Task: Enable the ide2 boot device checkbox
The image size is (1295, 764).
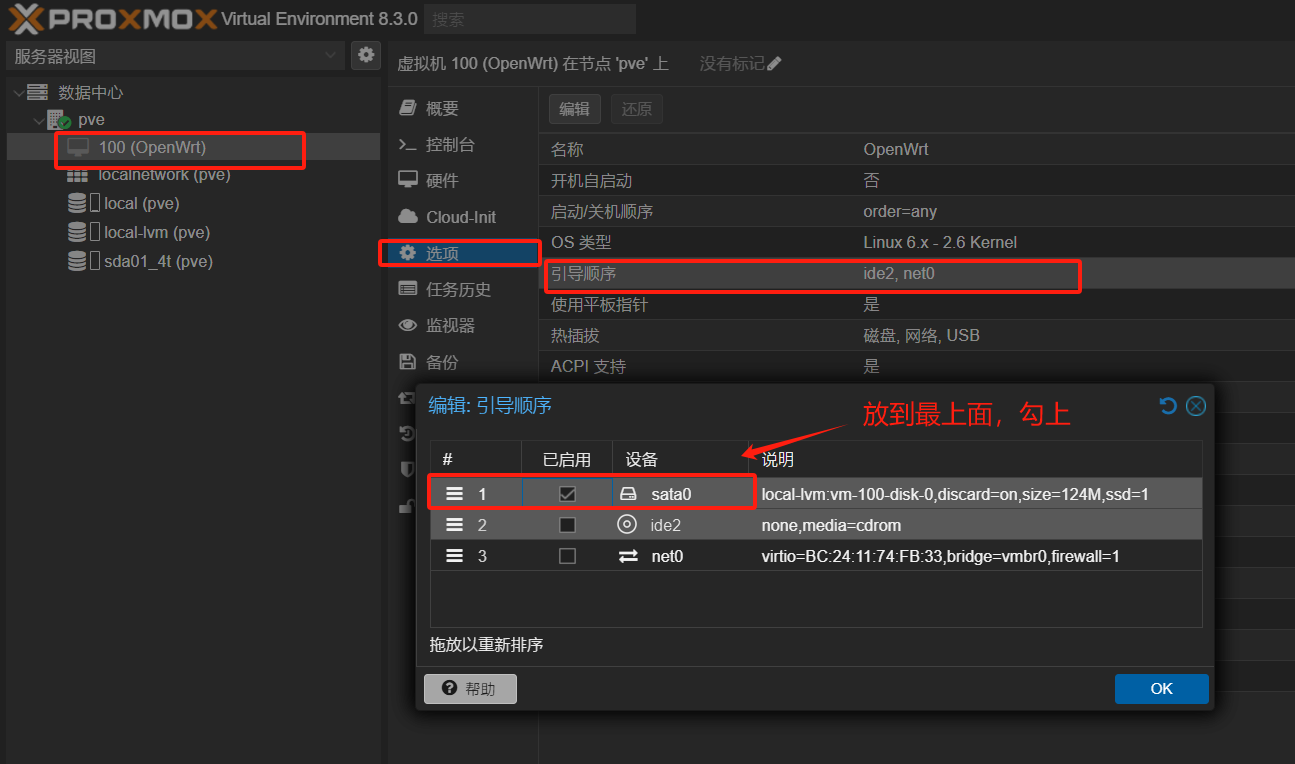Action: pyautogui.click(x=567, y=525)
